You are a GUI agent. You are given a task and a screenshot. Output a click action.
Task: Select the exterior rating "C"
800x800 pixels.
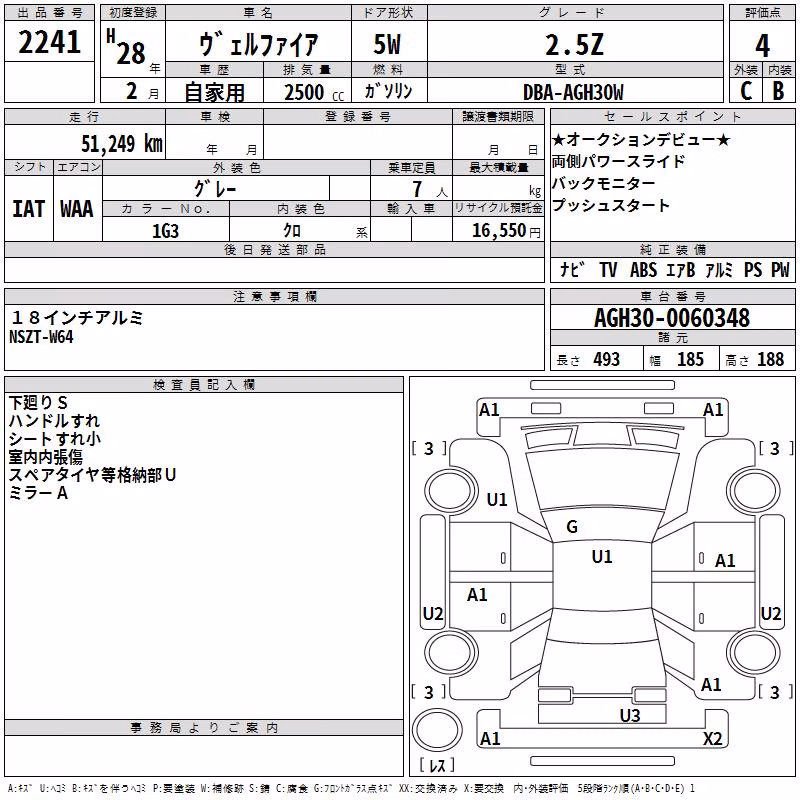coord(745,91)
